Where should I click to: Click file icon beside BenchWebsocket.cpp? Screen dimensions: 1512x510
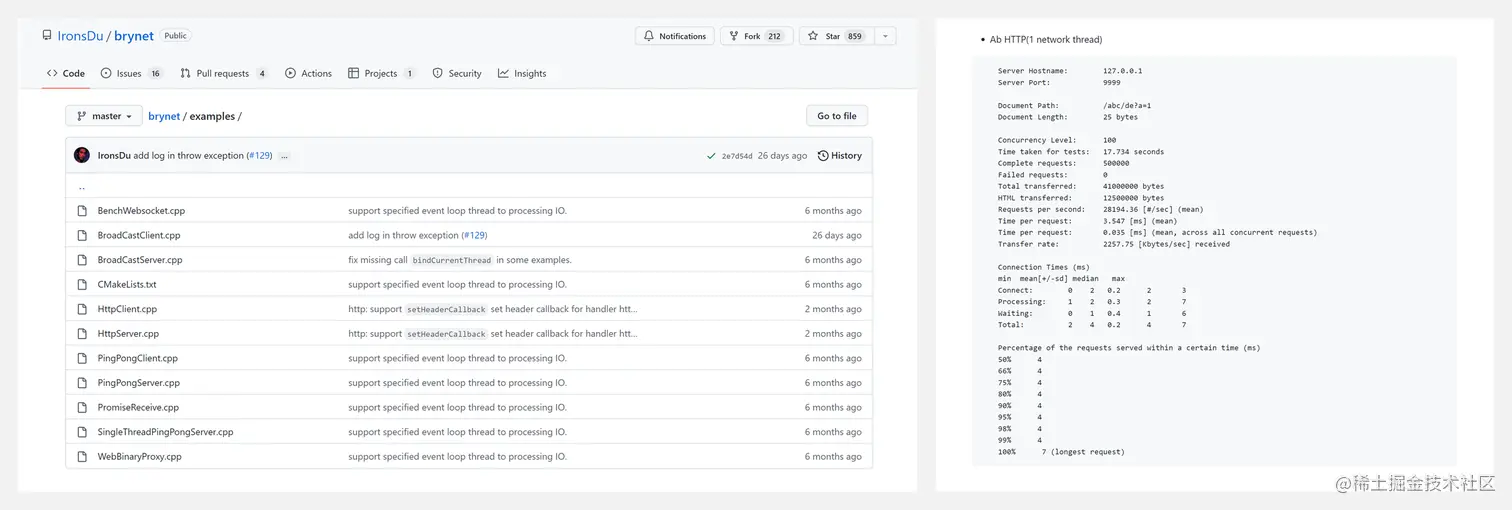(83, 211)
